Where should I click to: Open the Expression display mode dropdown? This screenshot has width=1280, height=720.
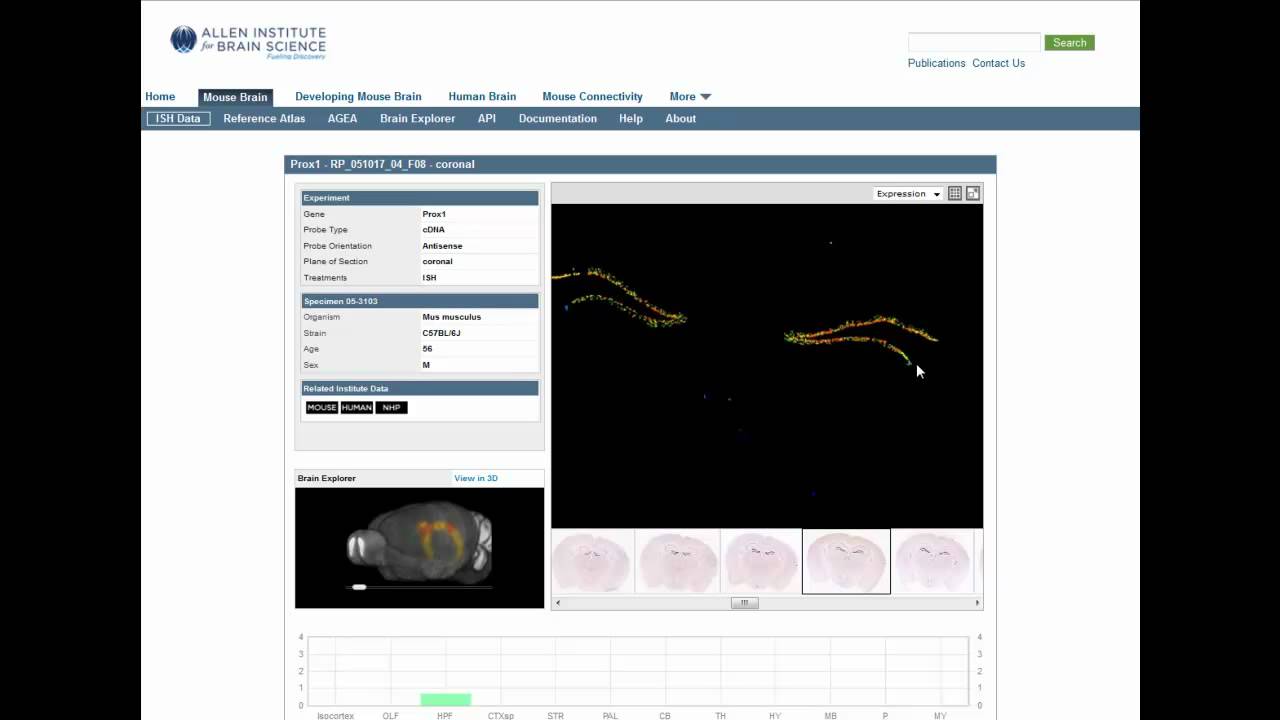pyautogui.click(x=906, y=193)
